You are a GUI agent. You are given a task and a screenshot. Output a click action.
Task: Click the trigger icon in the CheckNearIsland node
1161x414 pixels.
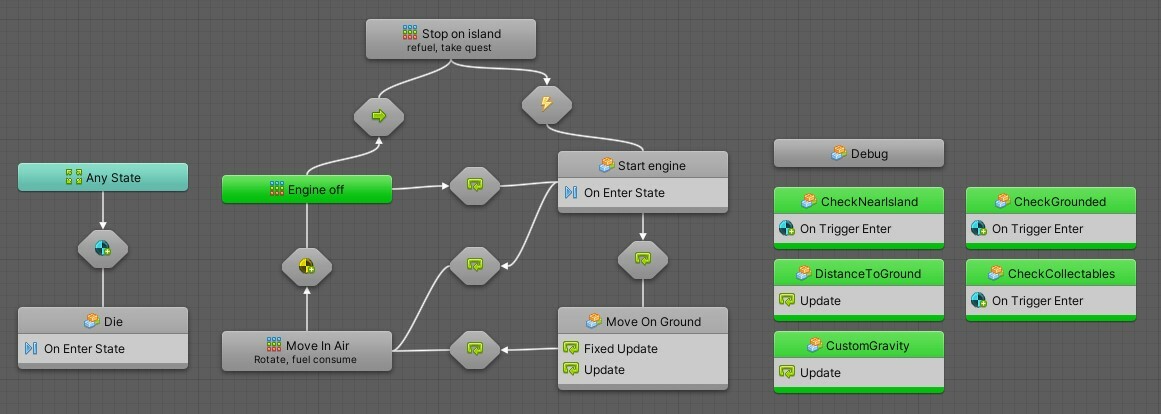(x=786, y=229)
